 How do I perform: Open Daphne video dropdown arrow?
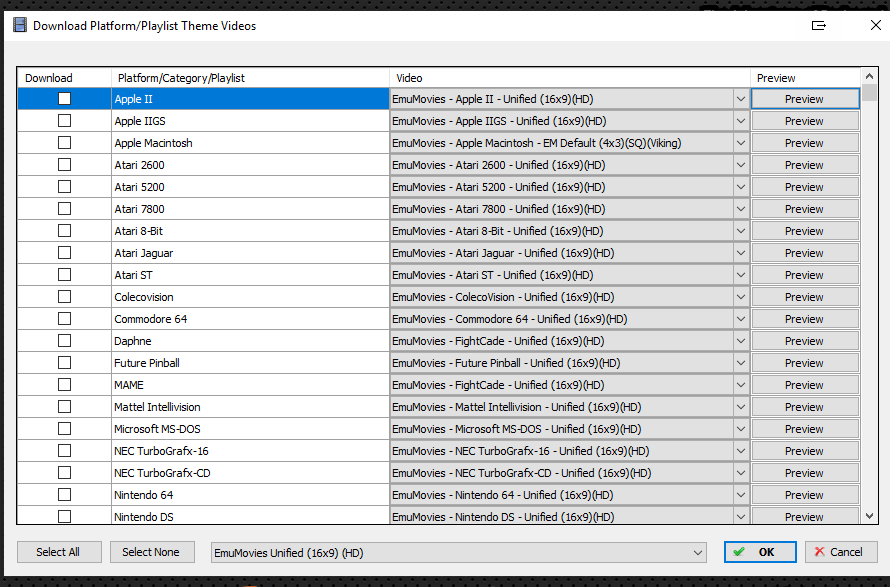click(x=741, y=341)
